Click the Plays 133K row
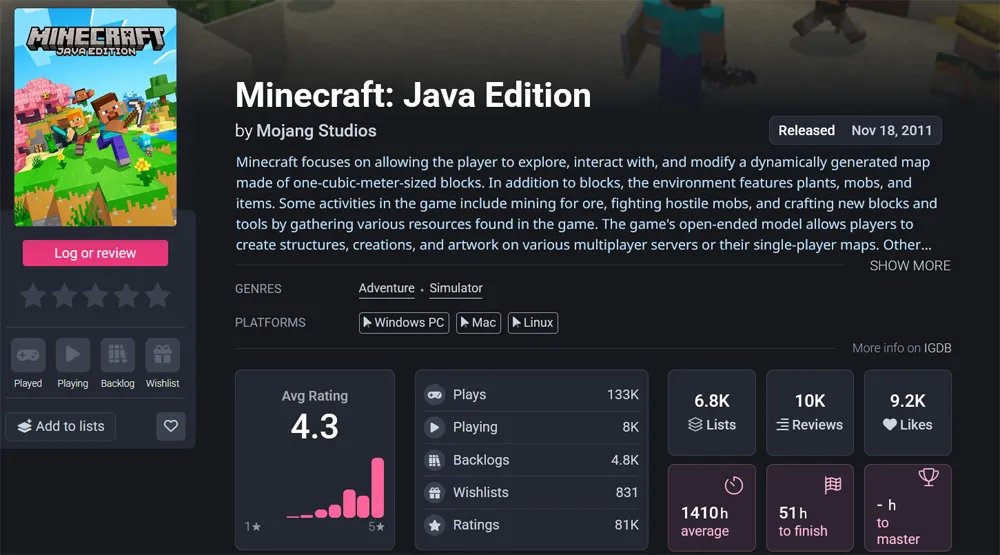Viewport: 1000px width, 555px height. (x=532, y=395)
